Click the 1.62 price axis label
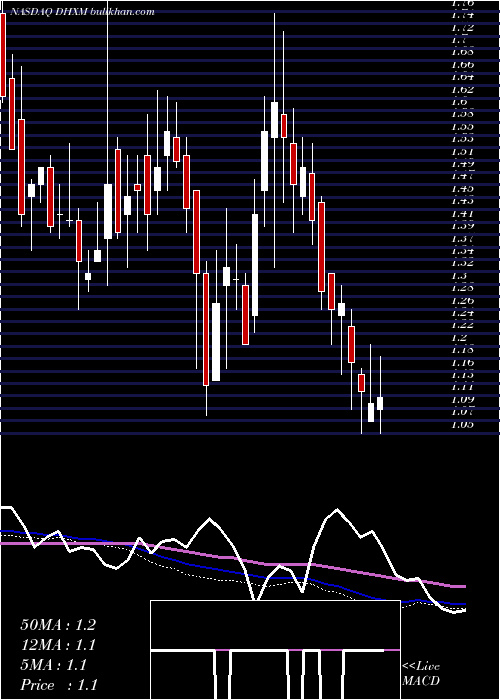500x700 pixels. (462, 89)
